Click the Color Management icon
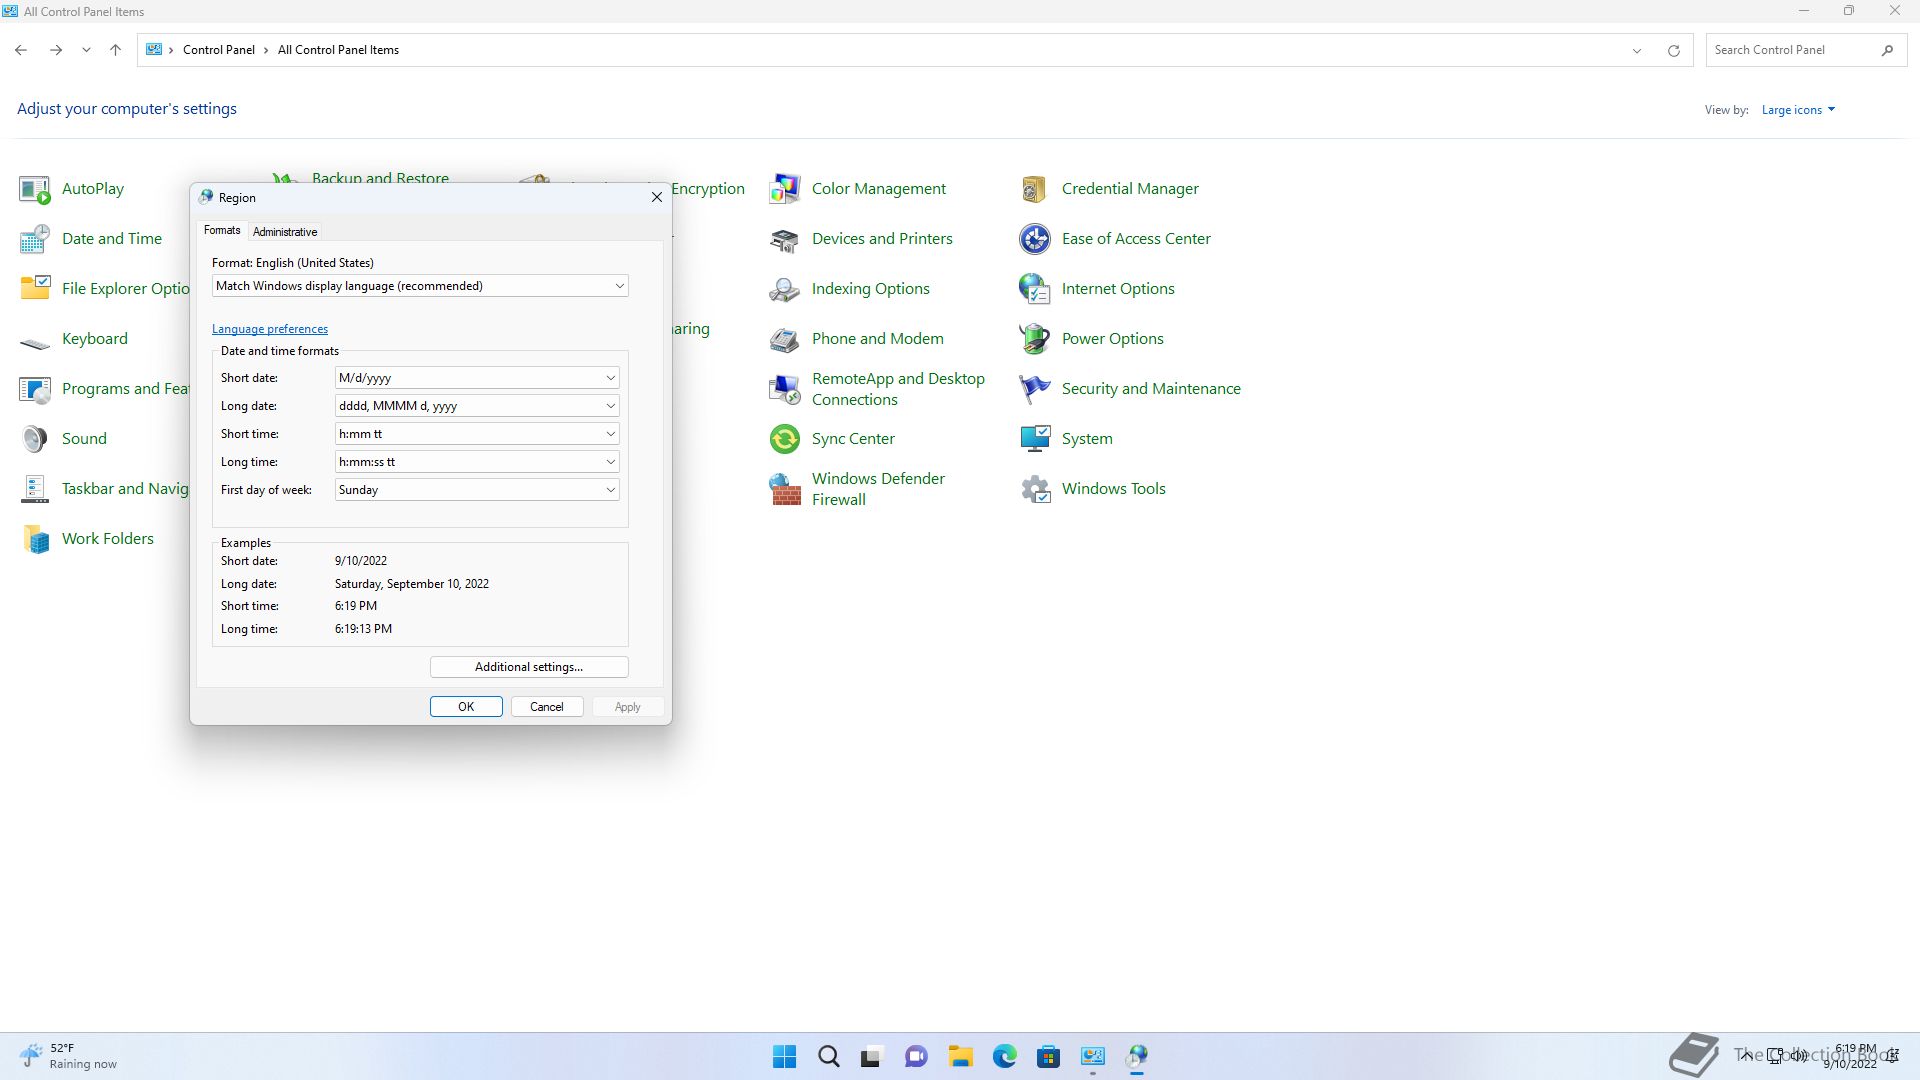Viewport: 1920px width, 1080px height. tap(785, 189)
